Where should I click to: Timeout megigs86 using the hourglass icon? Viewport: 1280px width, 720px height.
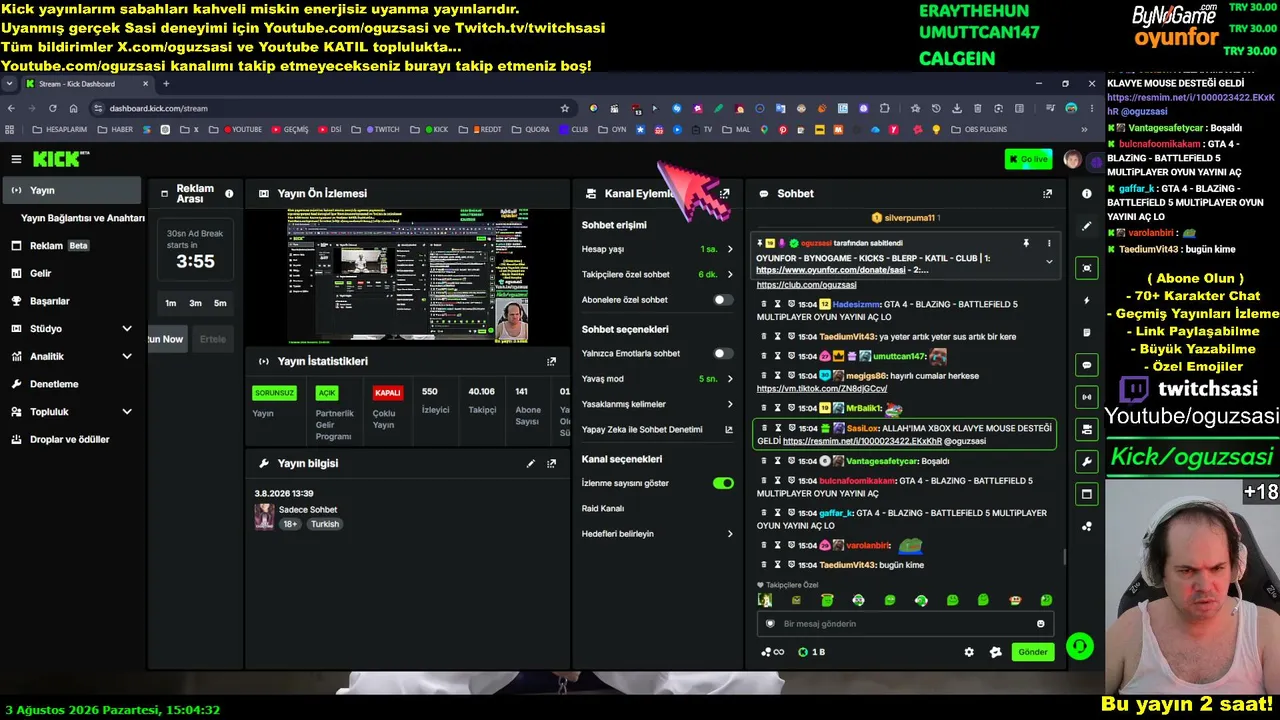pos(777,375)
